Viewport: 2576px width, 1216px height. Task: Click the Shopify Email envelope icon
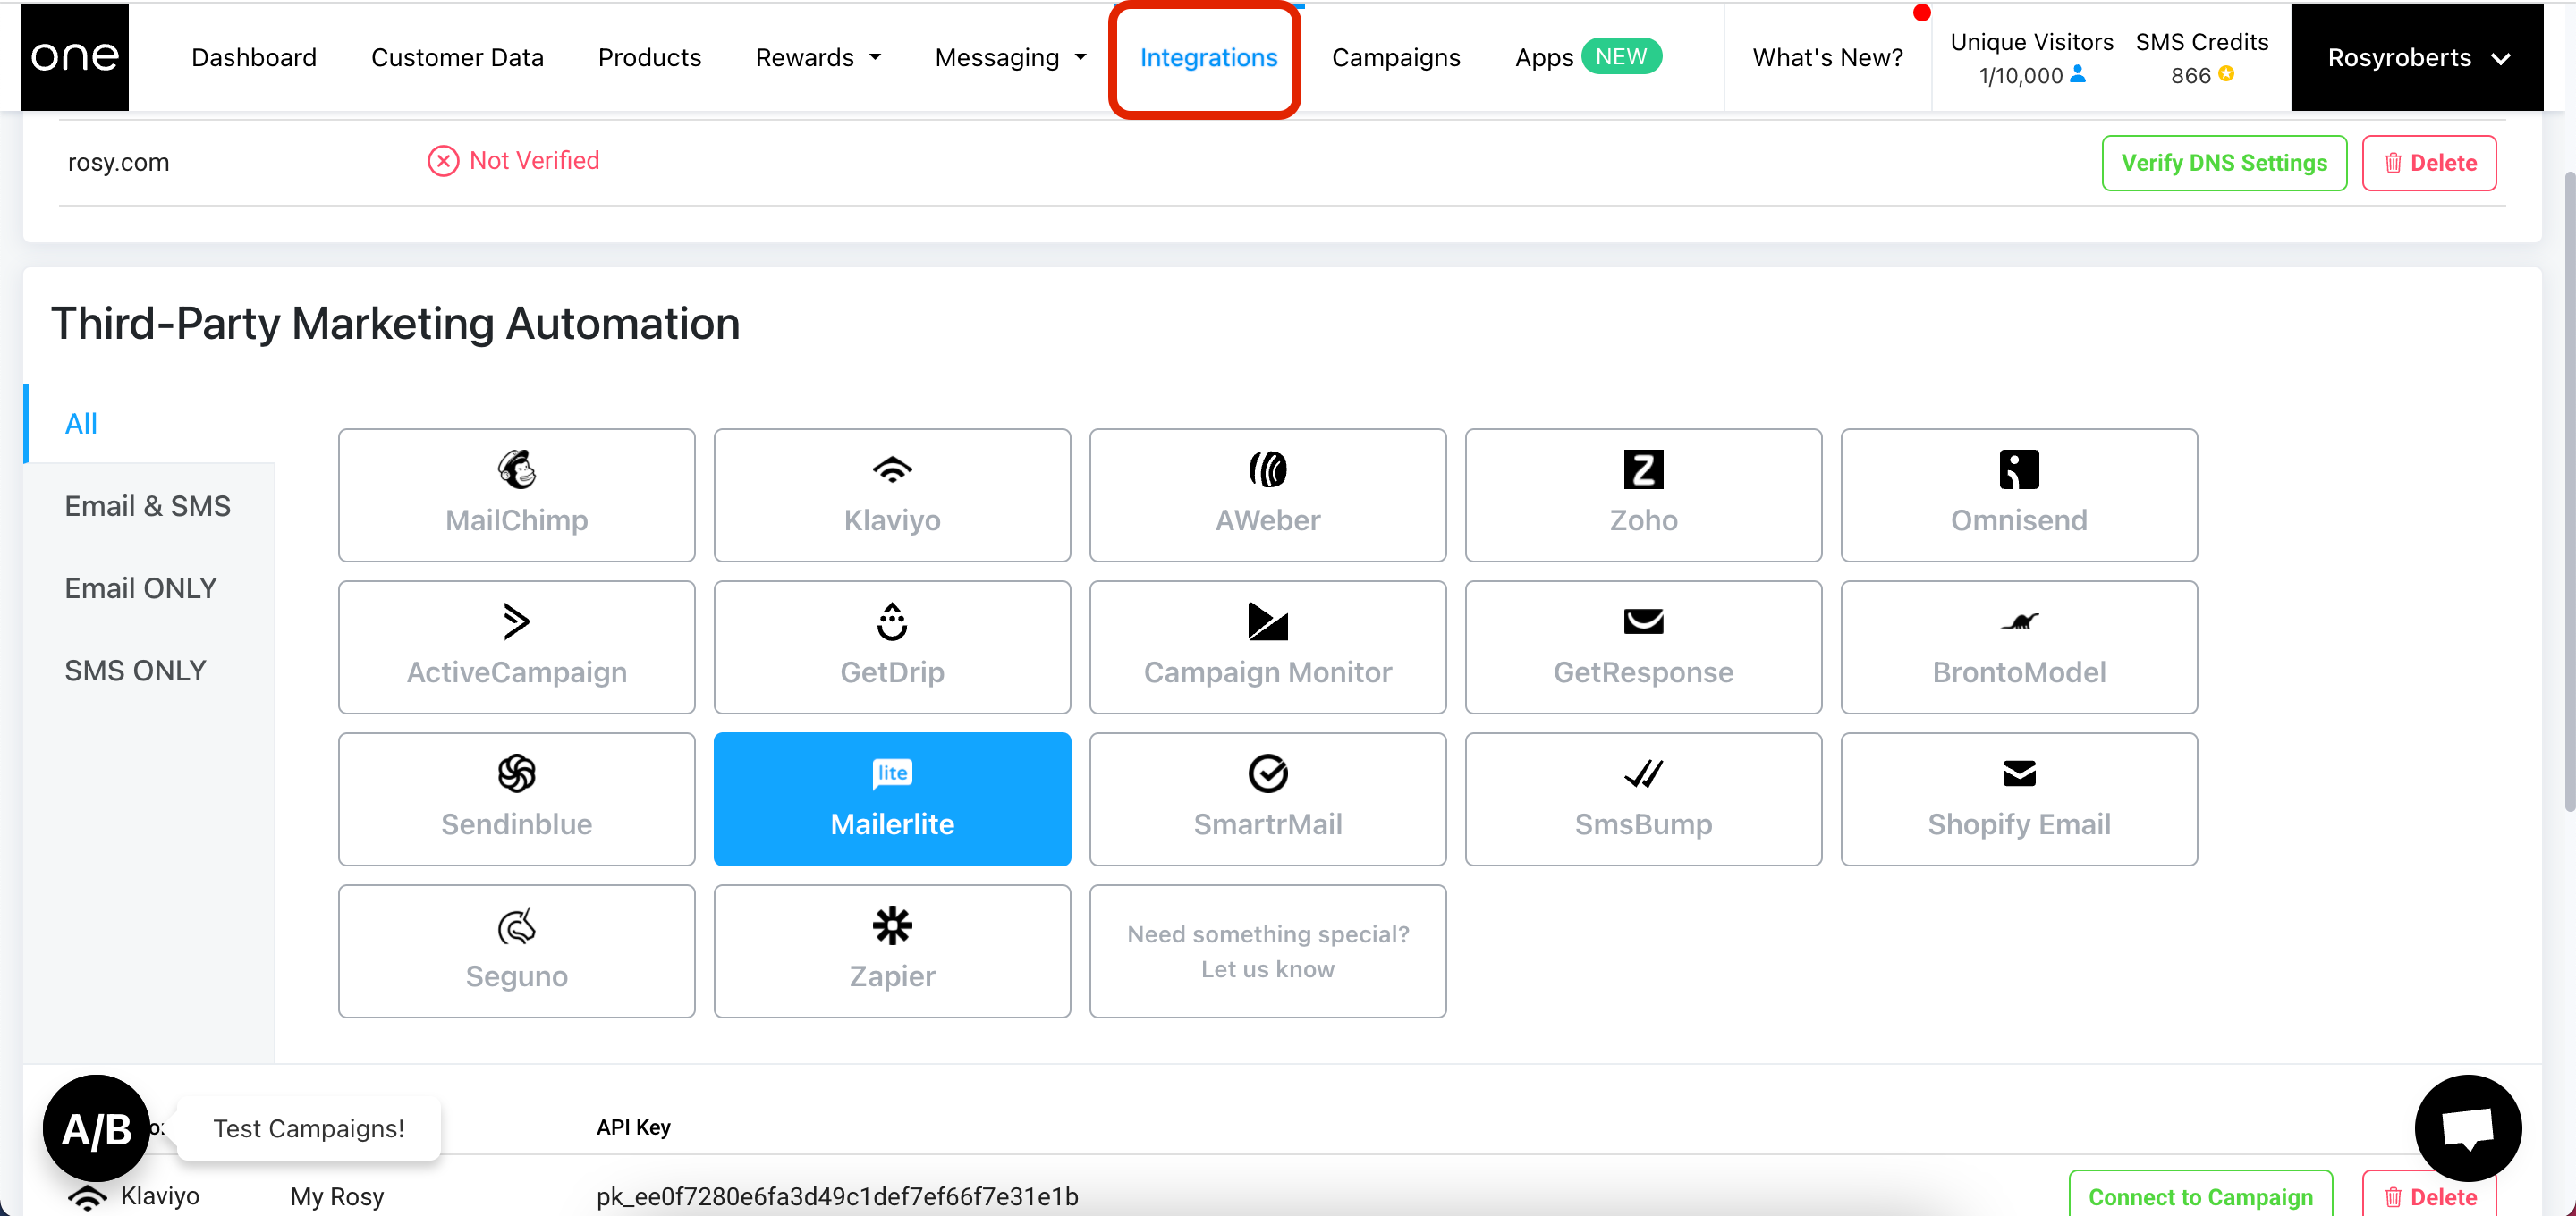click(2019, 773)
